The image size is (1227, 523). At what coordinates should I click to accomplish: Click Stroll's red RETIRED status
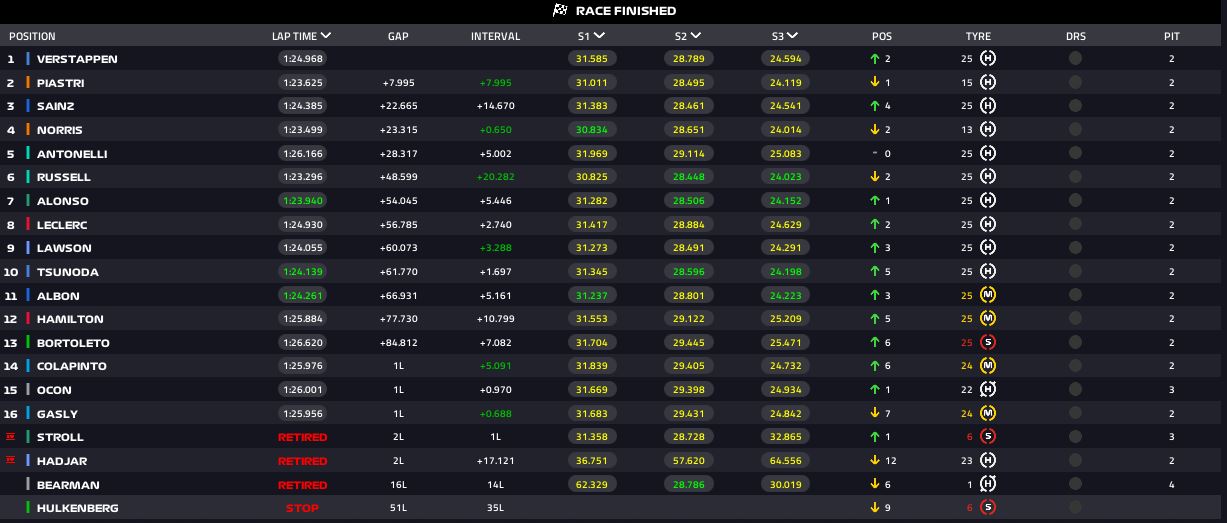click(302, 437)
